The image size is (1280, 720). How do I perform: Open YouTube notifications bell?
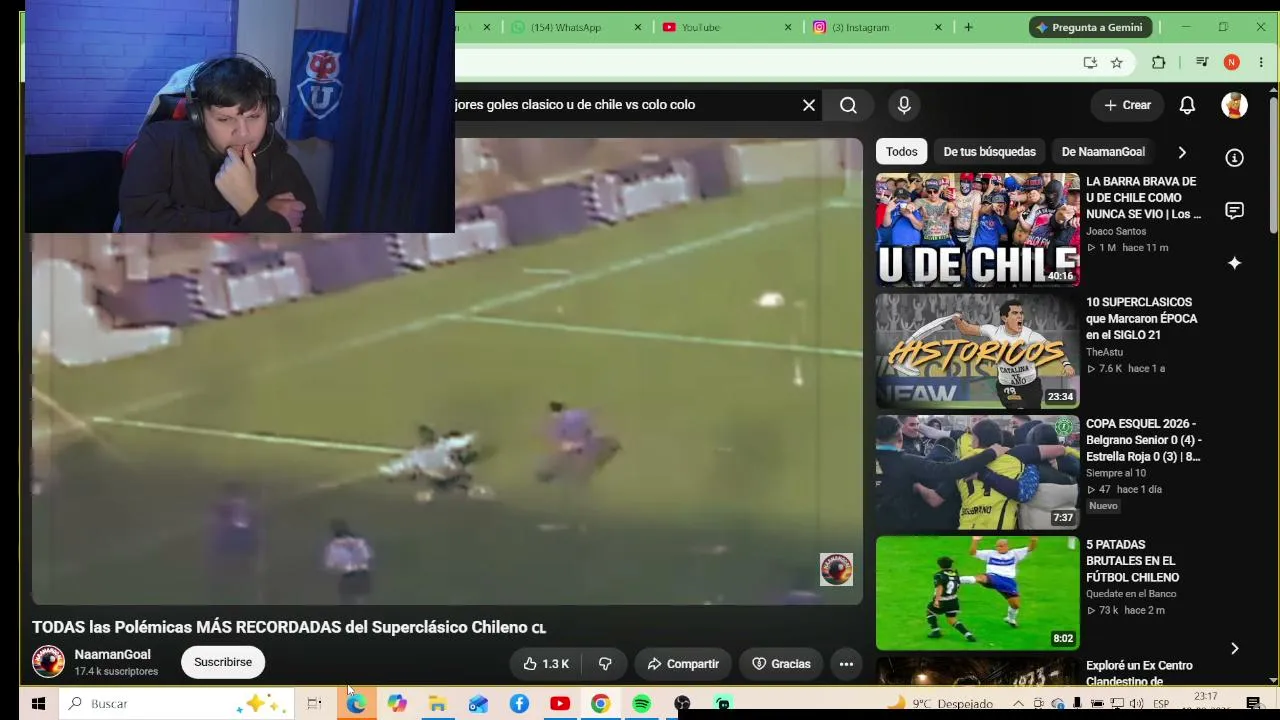coord(1187,105)
